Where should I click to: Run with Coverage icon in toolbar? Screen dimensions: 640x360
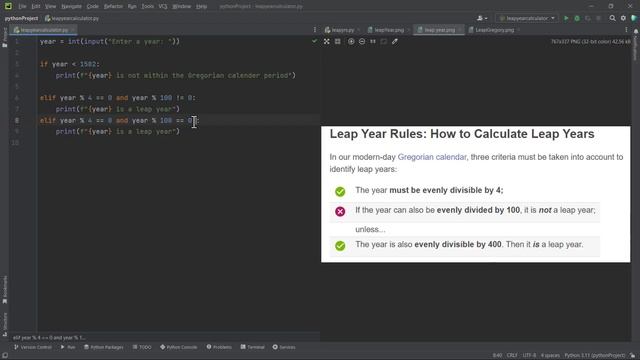click(x=588, y=18)
